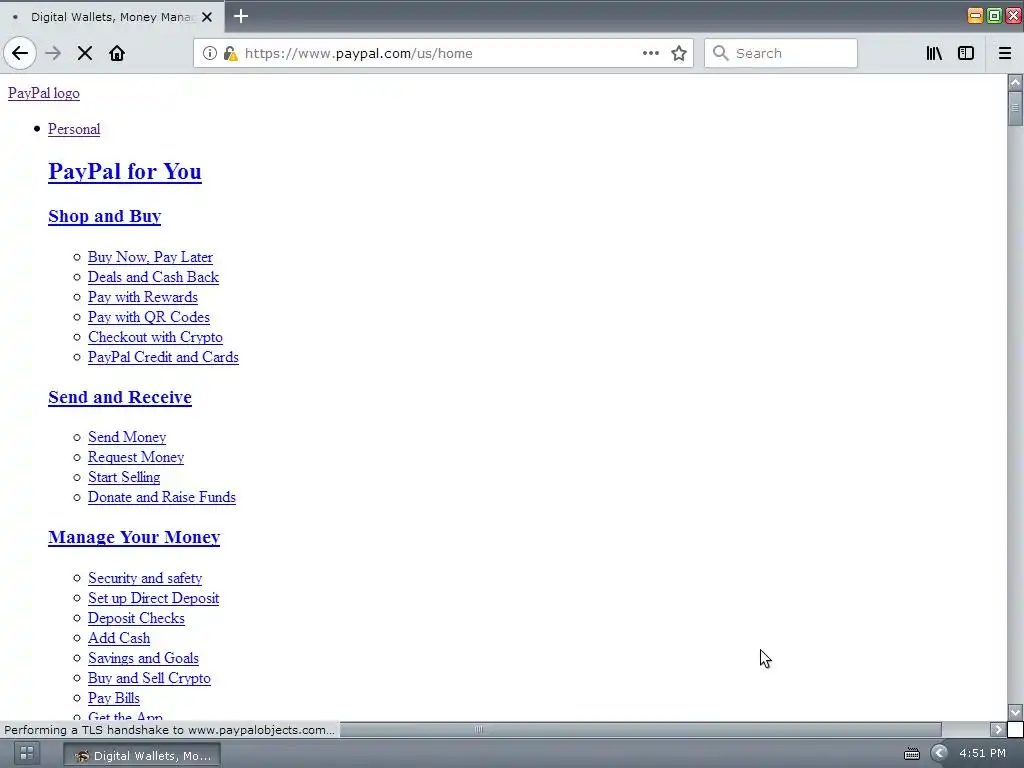Click vertical scrollbar down arrow
The width and height of the screenshot is (1024, 768).
pos(1015,712)
